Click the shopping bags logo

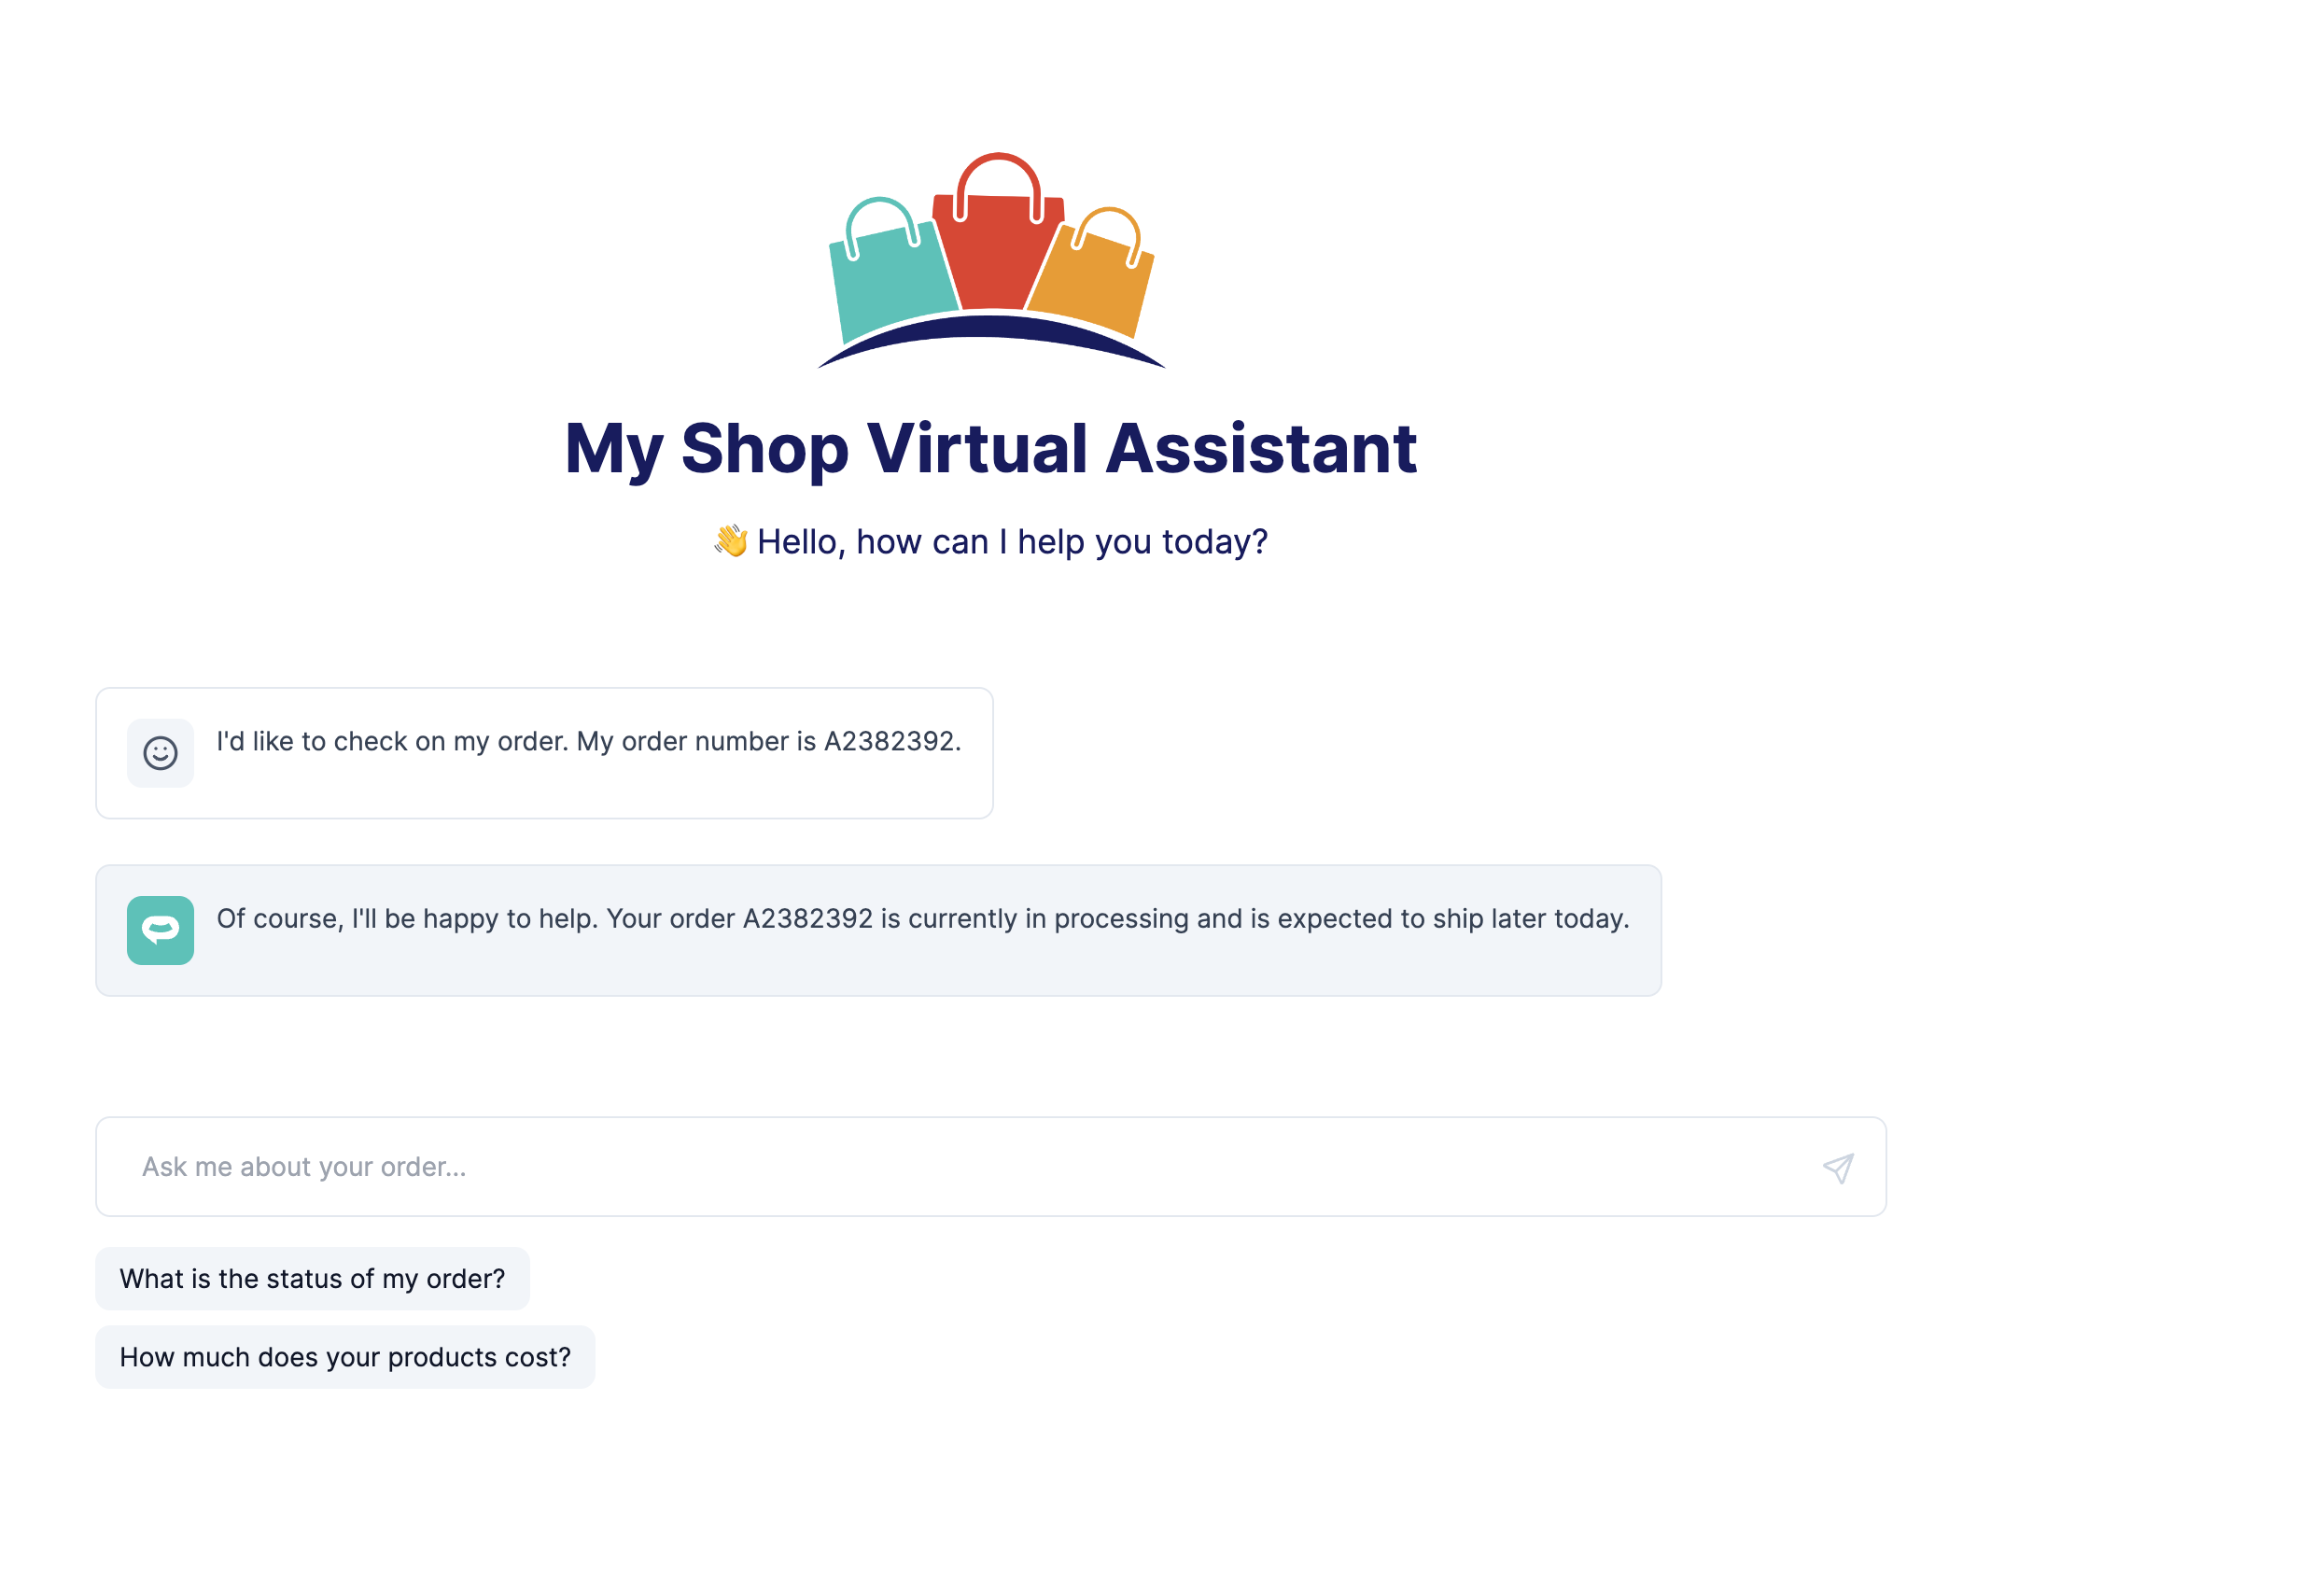tap(991, 261)
